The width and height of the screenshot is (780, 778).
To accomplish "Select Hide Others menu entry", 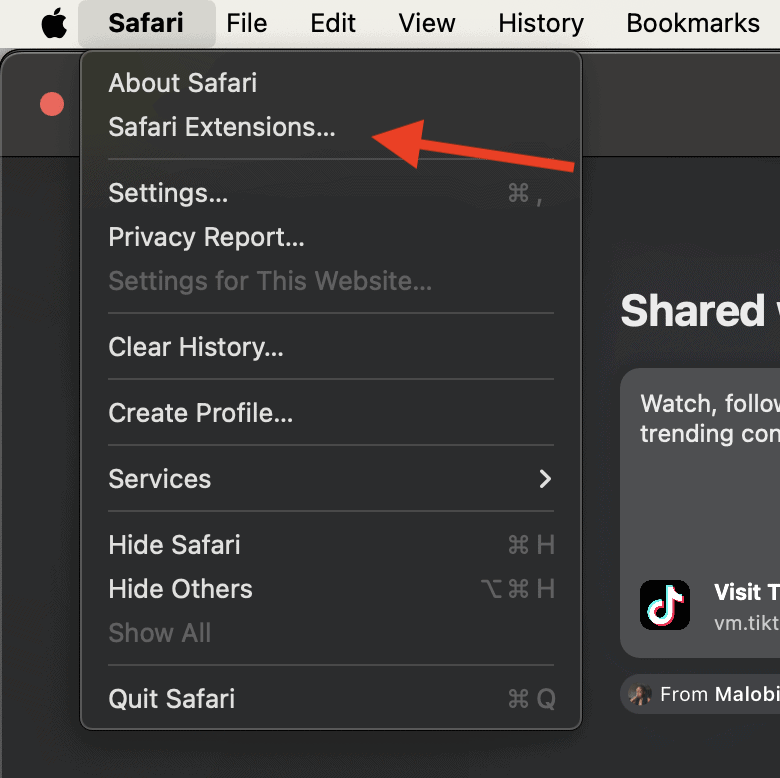I will pyautogui.click(x=181, y=589).
